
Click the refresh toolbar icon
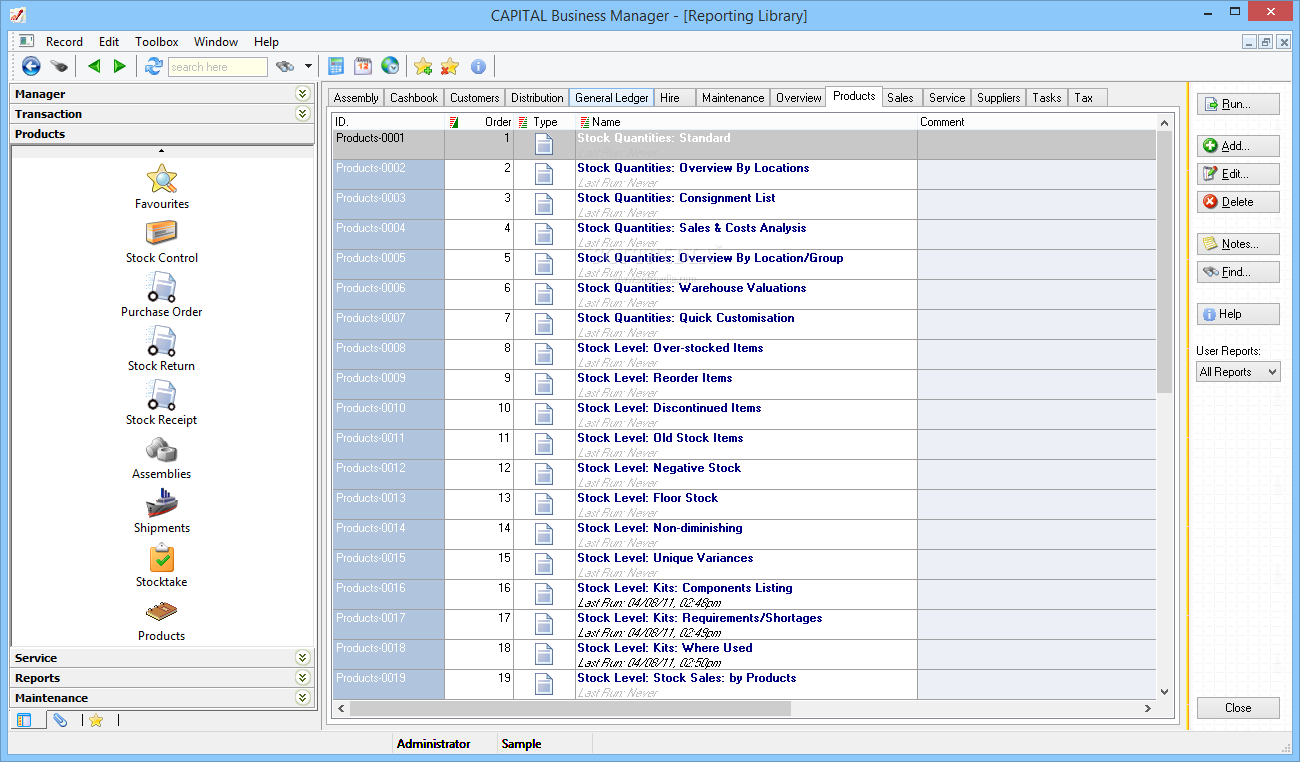153,66
